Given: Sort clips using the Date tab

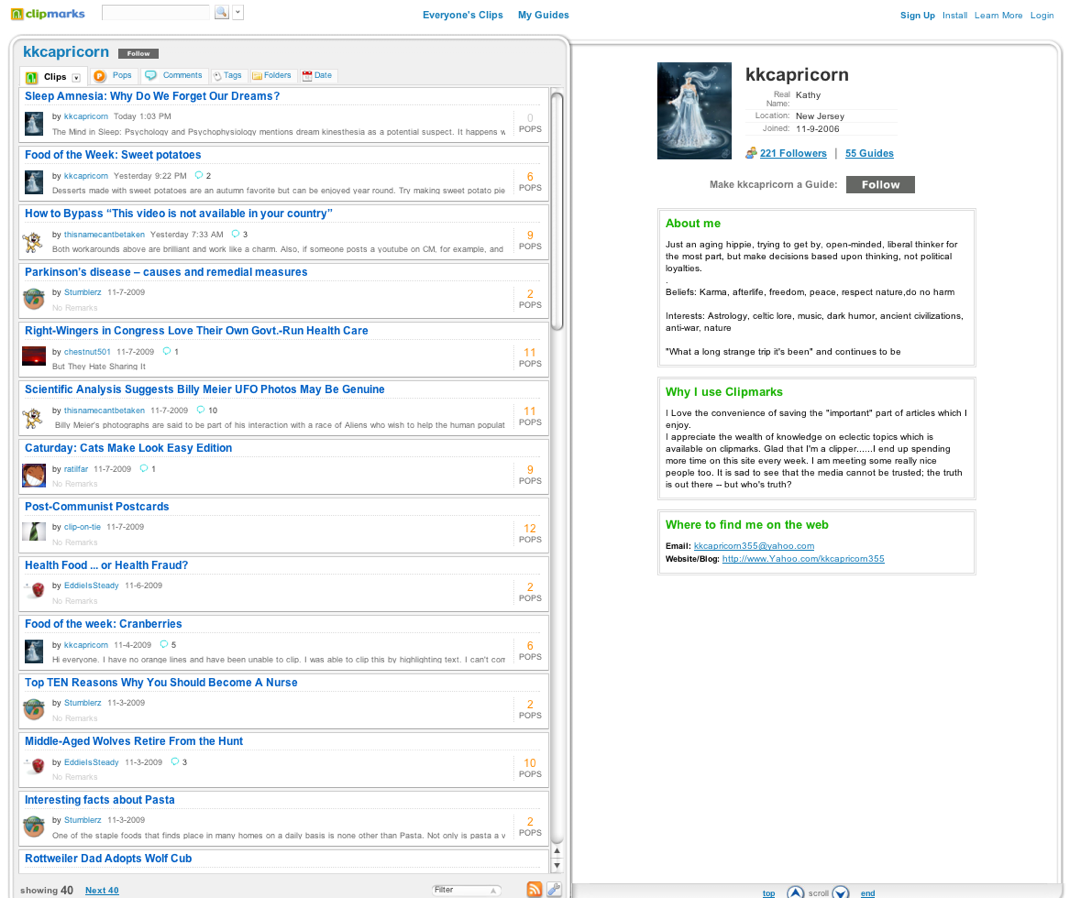Looking at the screenshot, I should click(x=317, y=76).
